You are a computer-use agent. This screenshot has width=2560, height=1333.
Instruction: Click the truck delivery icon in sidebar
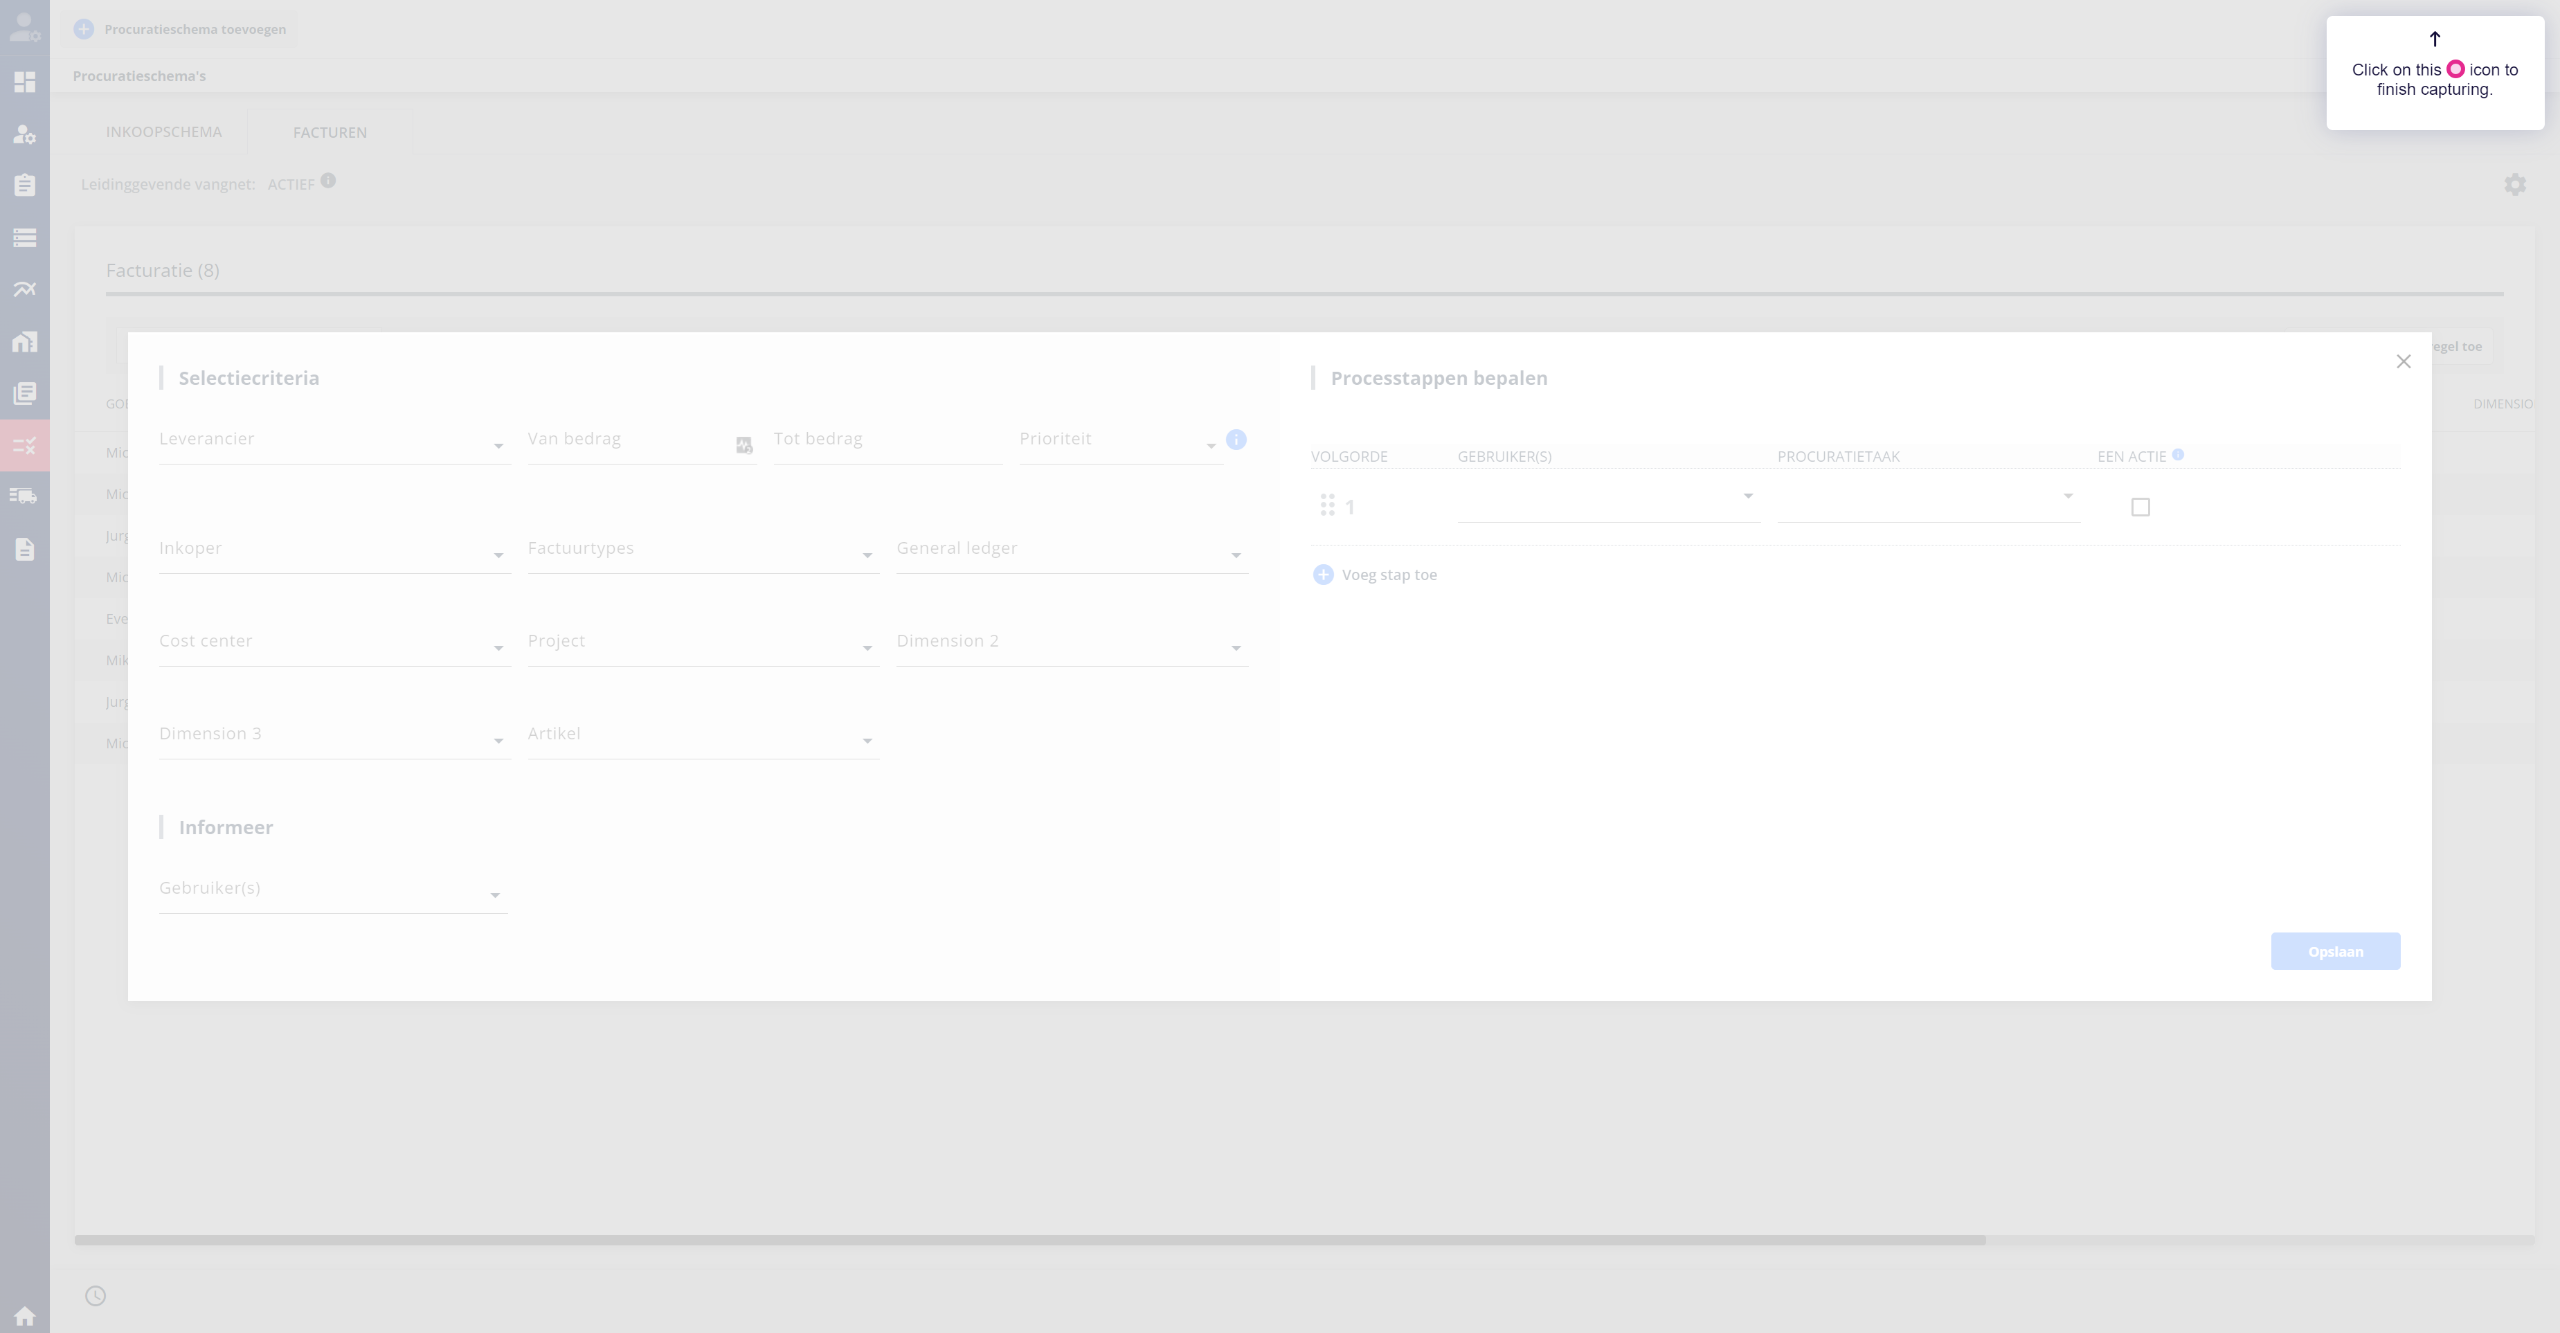pos(24,496)
